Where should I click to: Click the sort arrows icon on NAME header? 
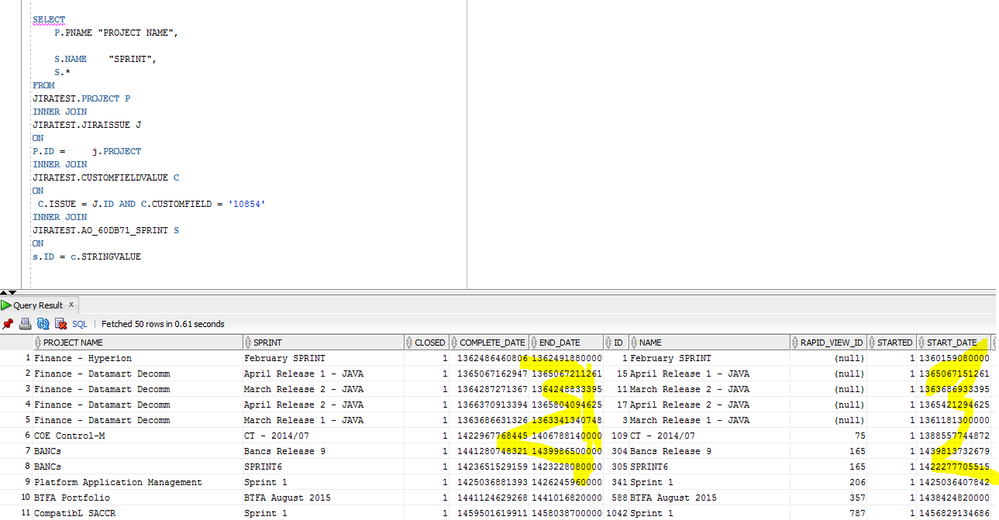pyautogui.click(x=633, y=342)
